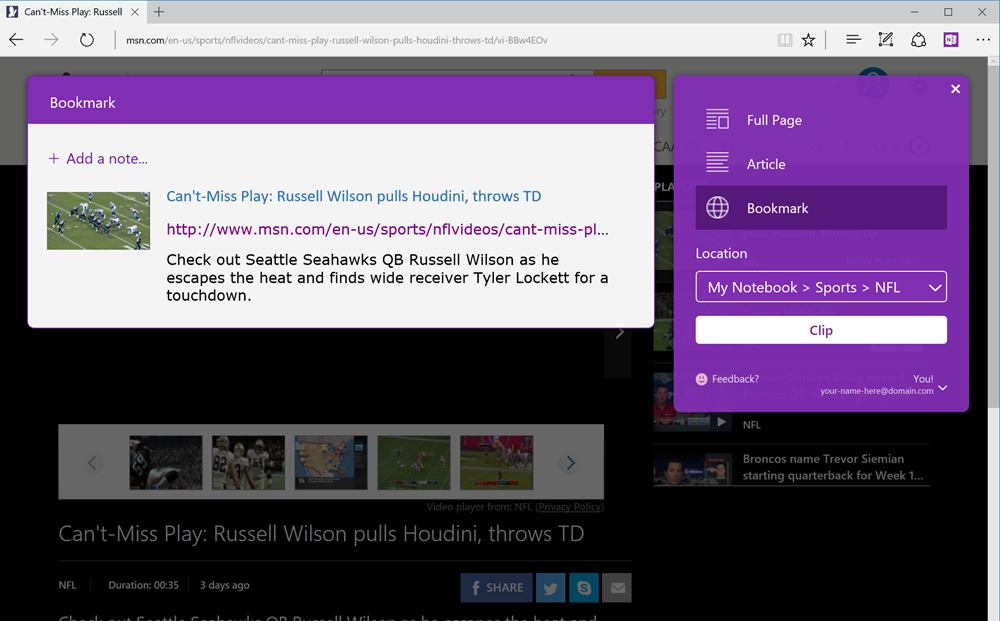The width and height of the screenshot is (1000, 621).
Task: Click the browser Forward arrow
Action: (51, 40)
